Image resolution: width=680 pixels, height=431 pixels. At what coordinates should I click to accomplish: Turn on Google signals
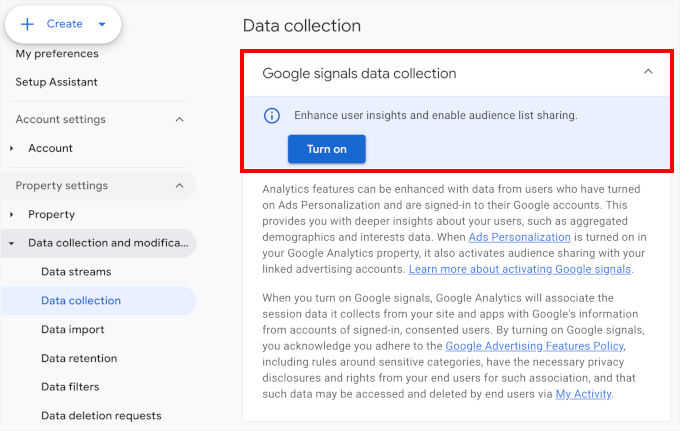pos(326,149)
